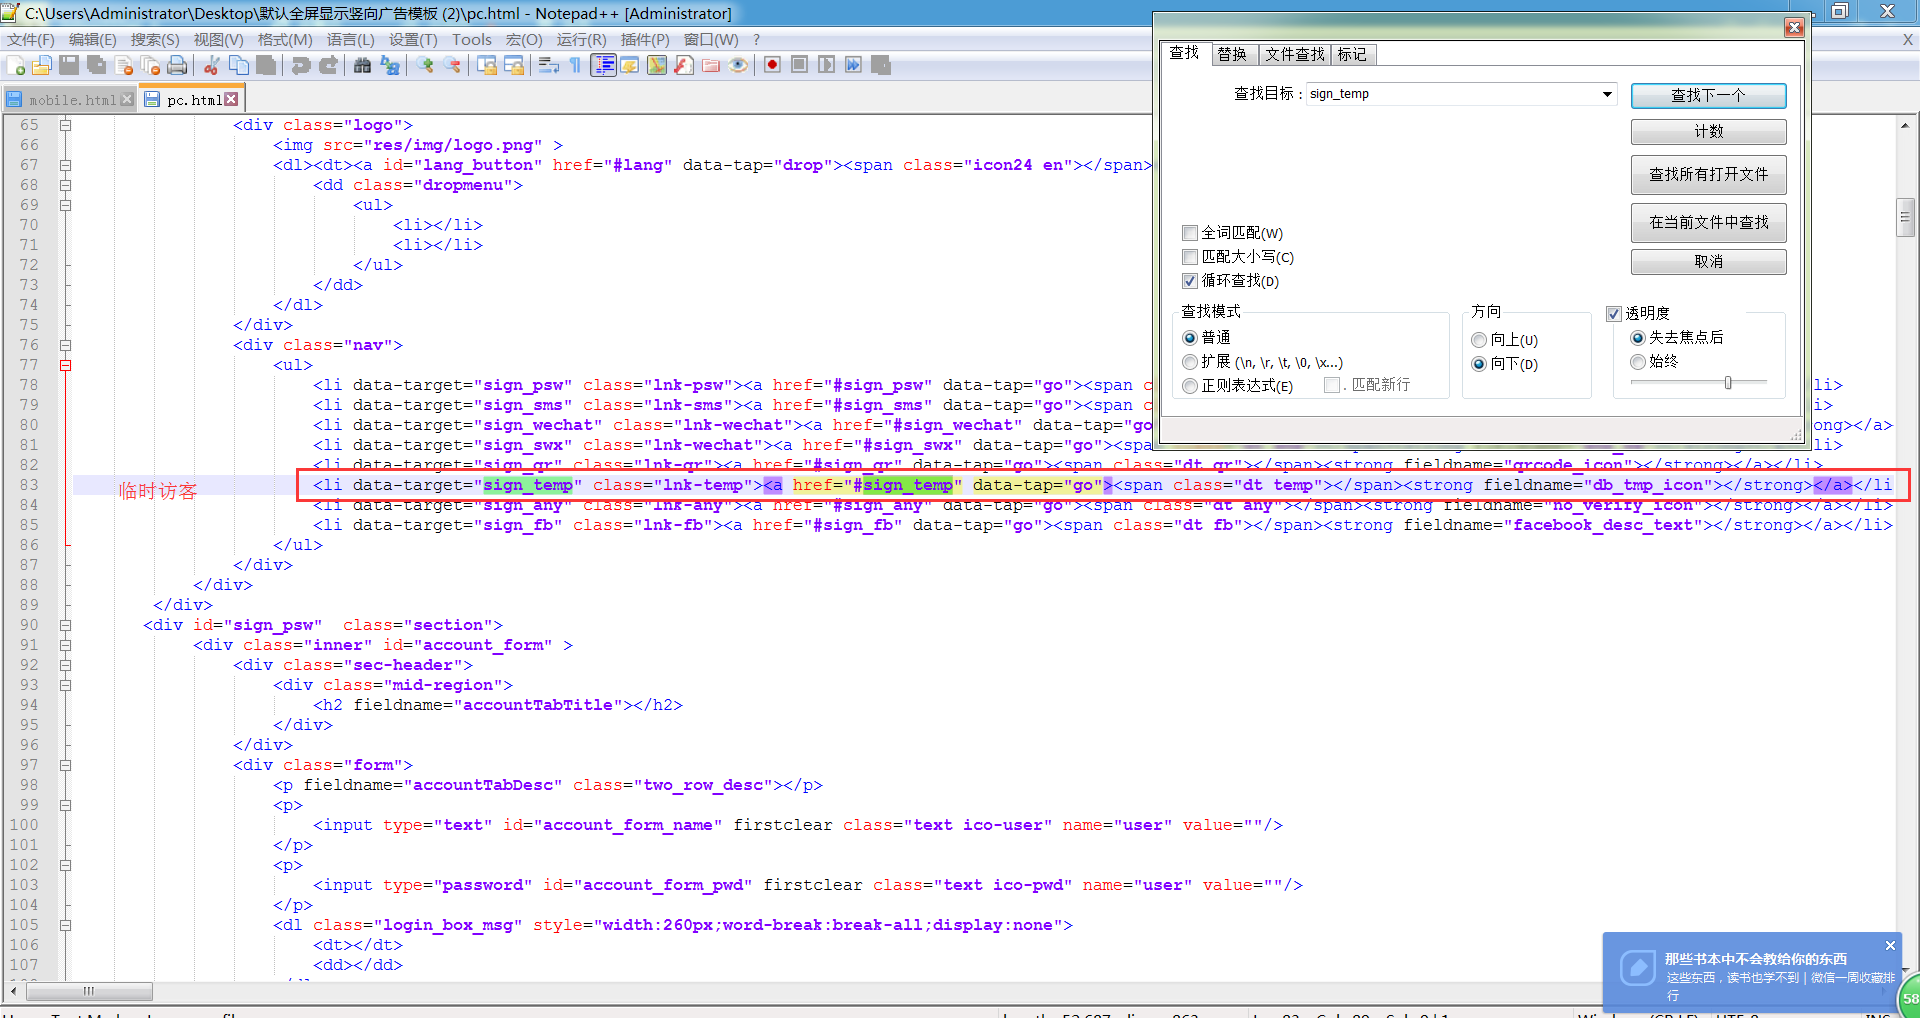The image size is (1920, 1018).
Task: Collapse fold marker at line 76
Action: point(65,345)
